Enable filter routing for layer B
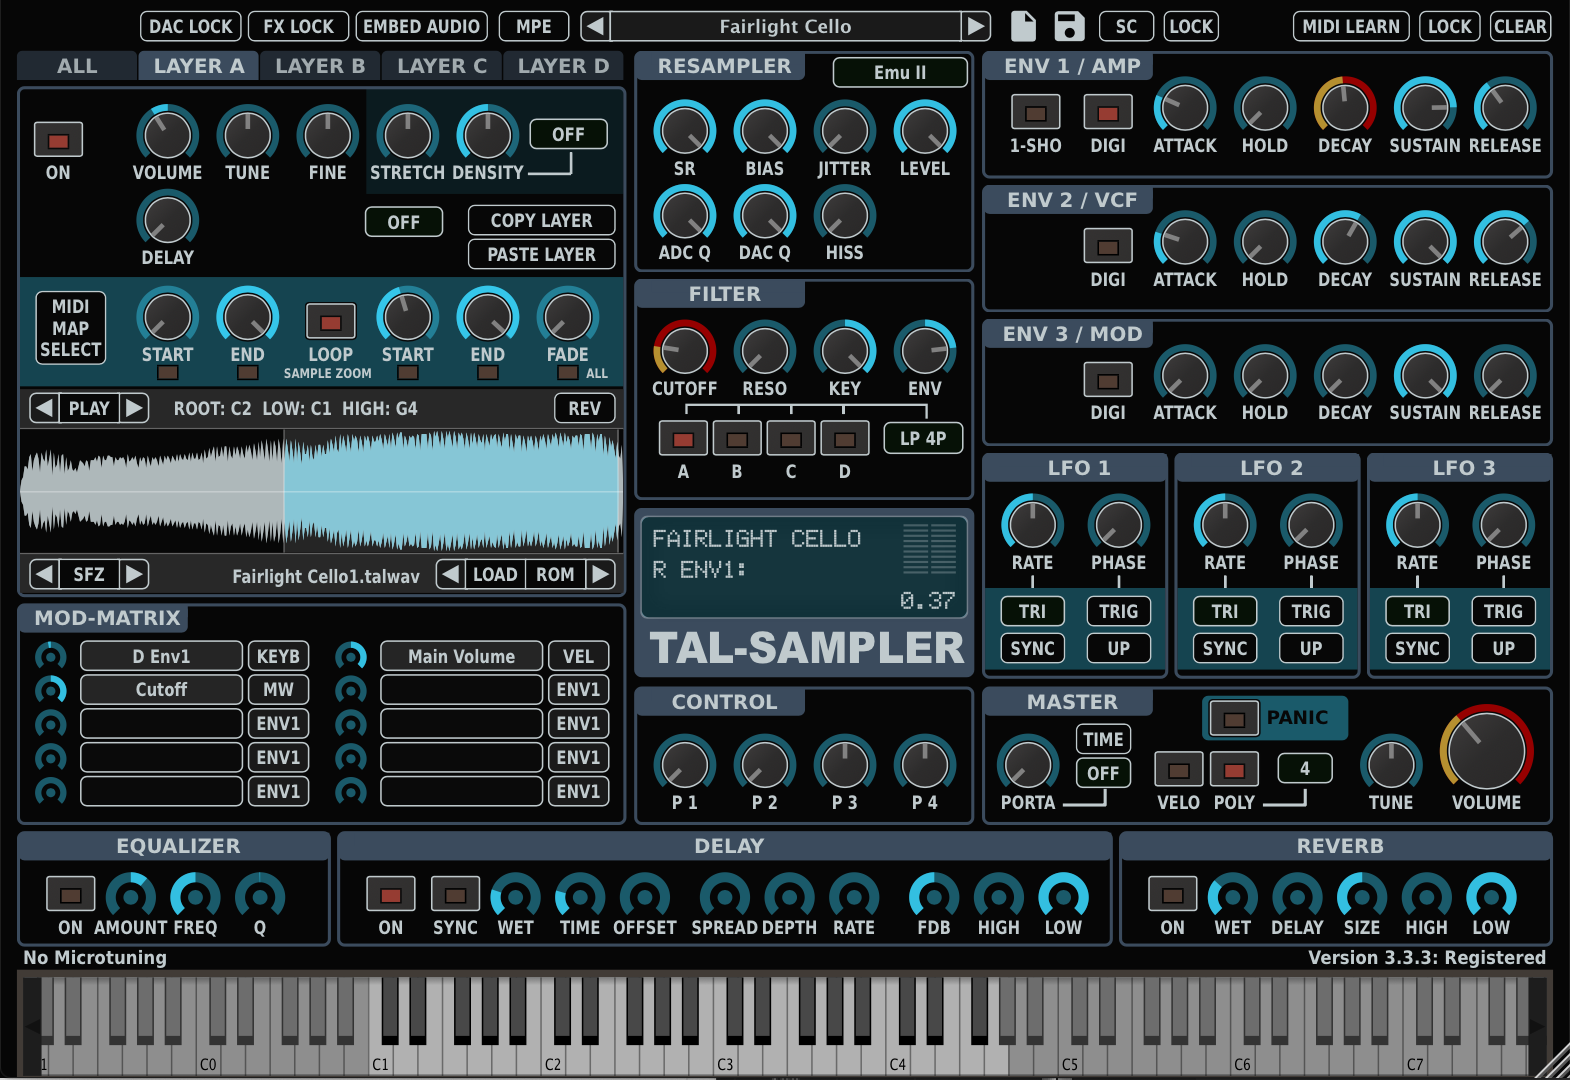This screenshot has width=1570, height=1080. 737,438
